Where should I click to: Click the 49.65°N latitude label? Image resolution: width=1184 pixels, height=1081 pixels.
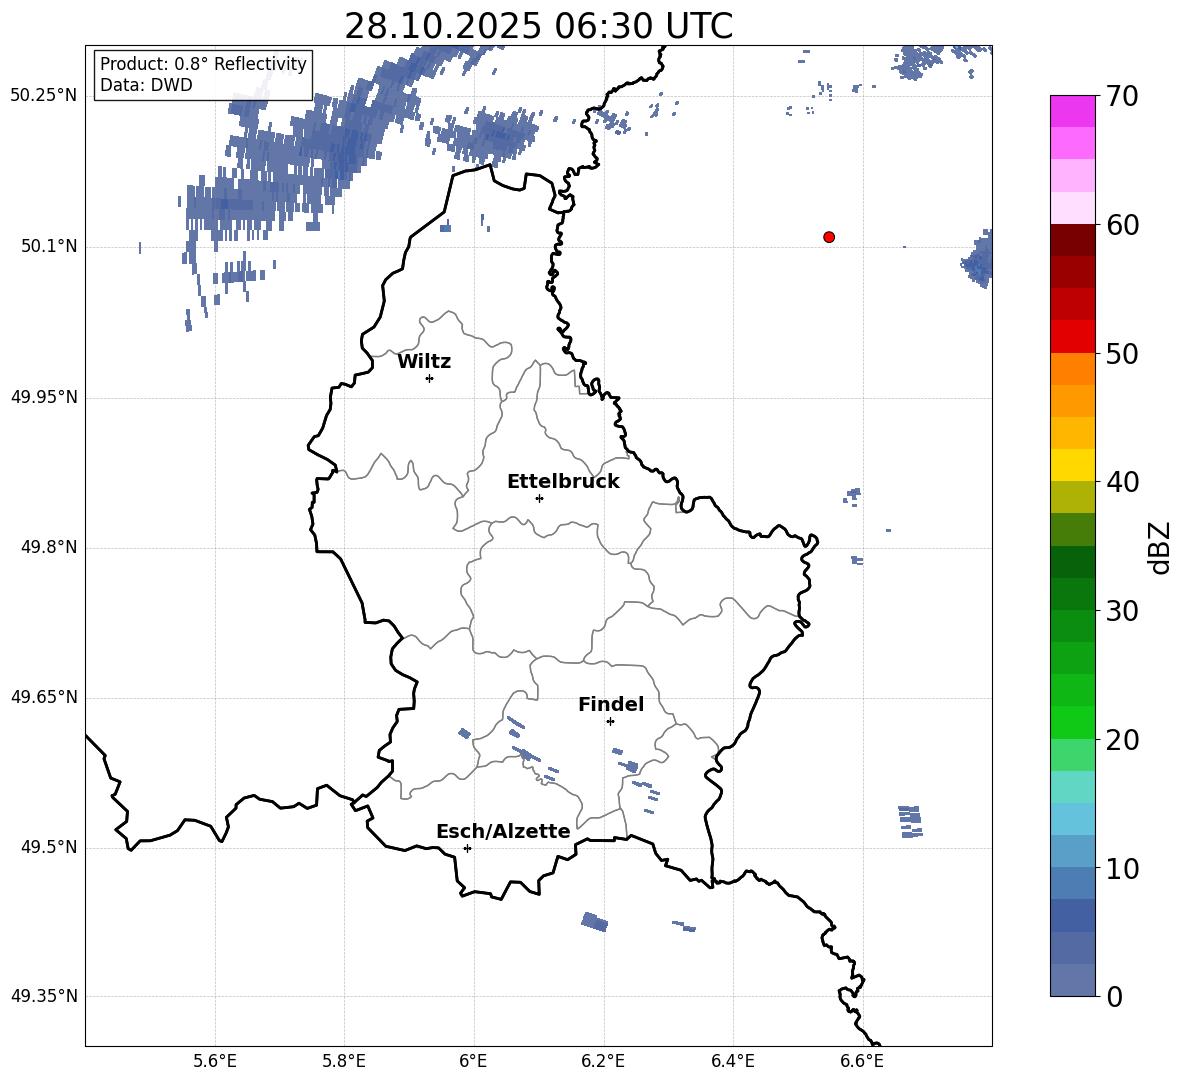click(x=44, y=697)
